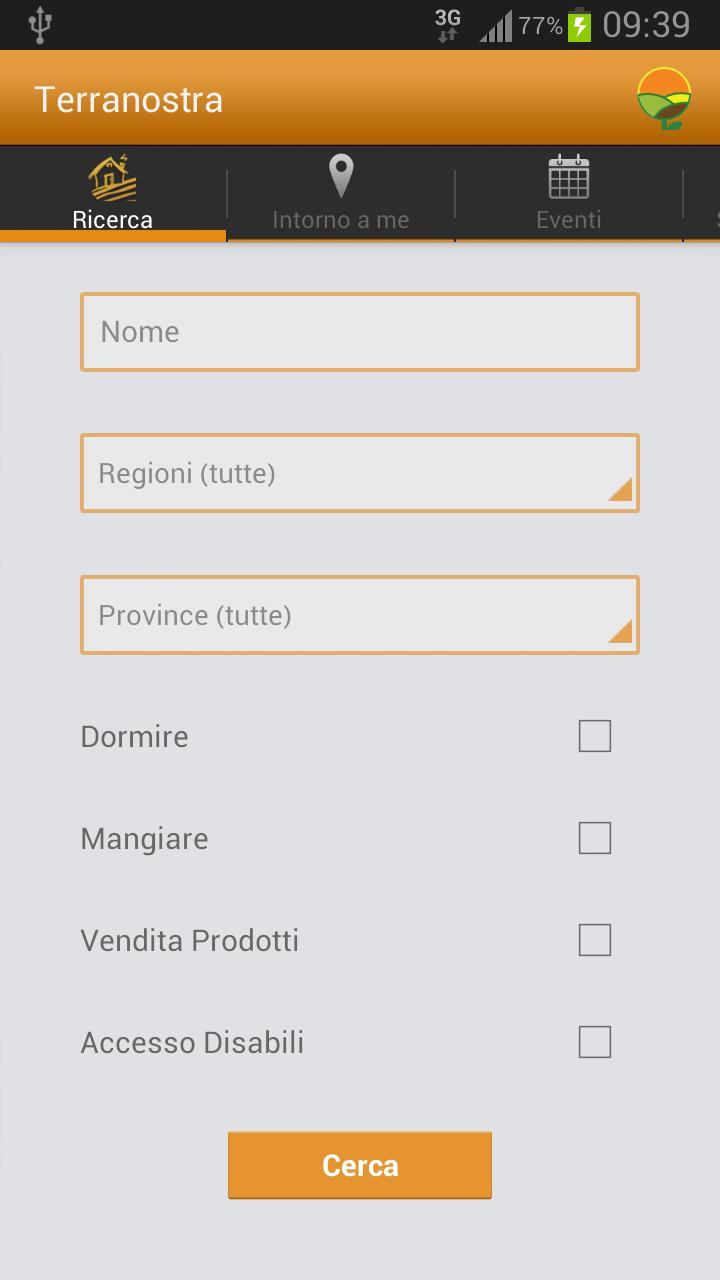
Task: Open the Eventi tab
Action: [x=569, y=220]
